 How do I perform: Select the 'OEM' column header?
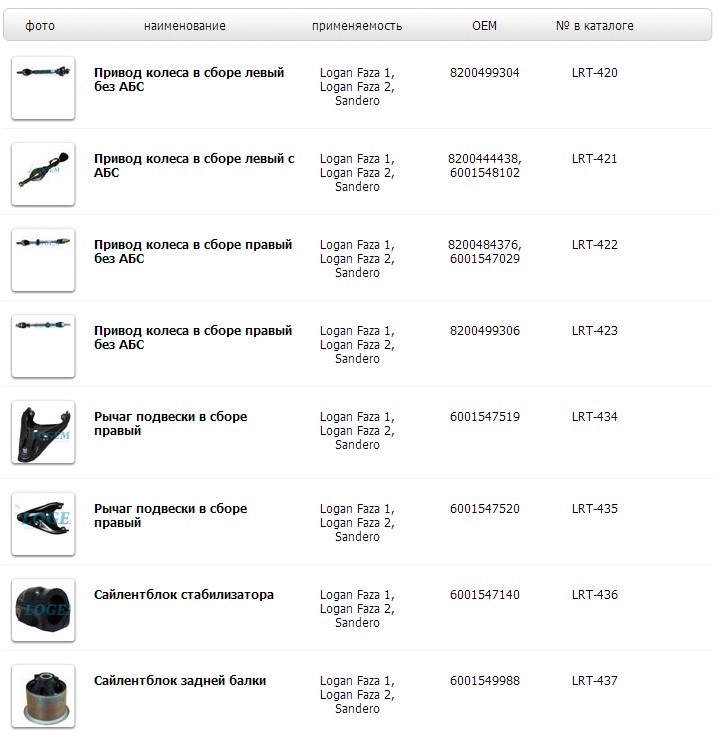(x=484, y=26)
